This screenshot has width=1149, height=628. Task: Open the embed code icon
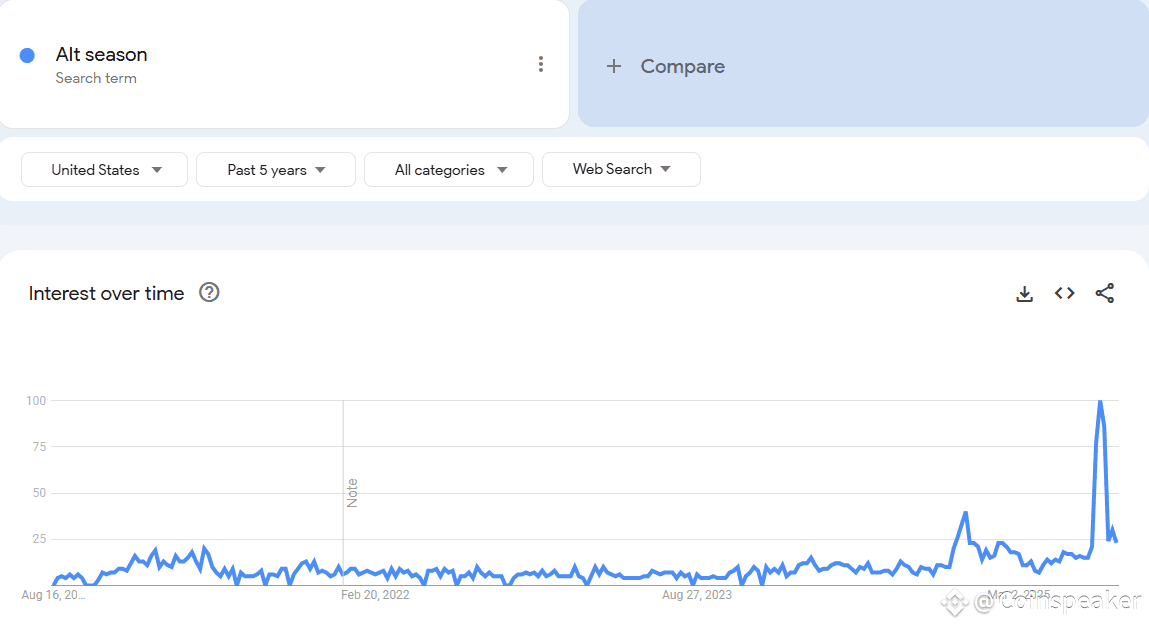1065,293
